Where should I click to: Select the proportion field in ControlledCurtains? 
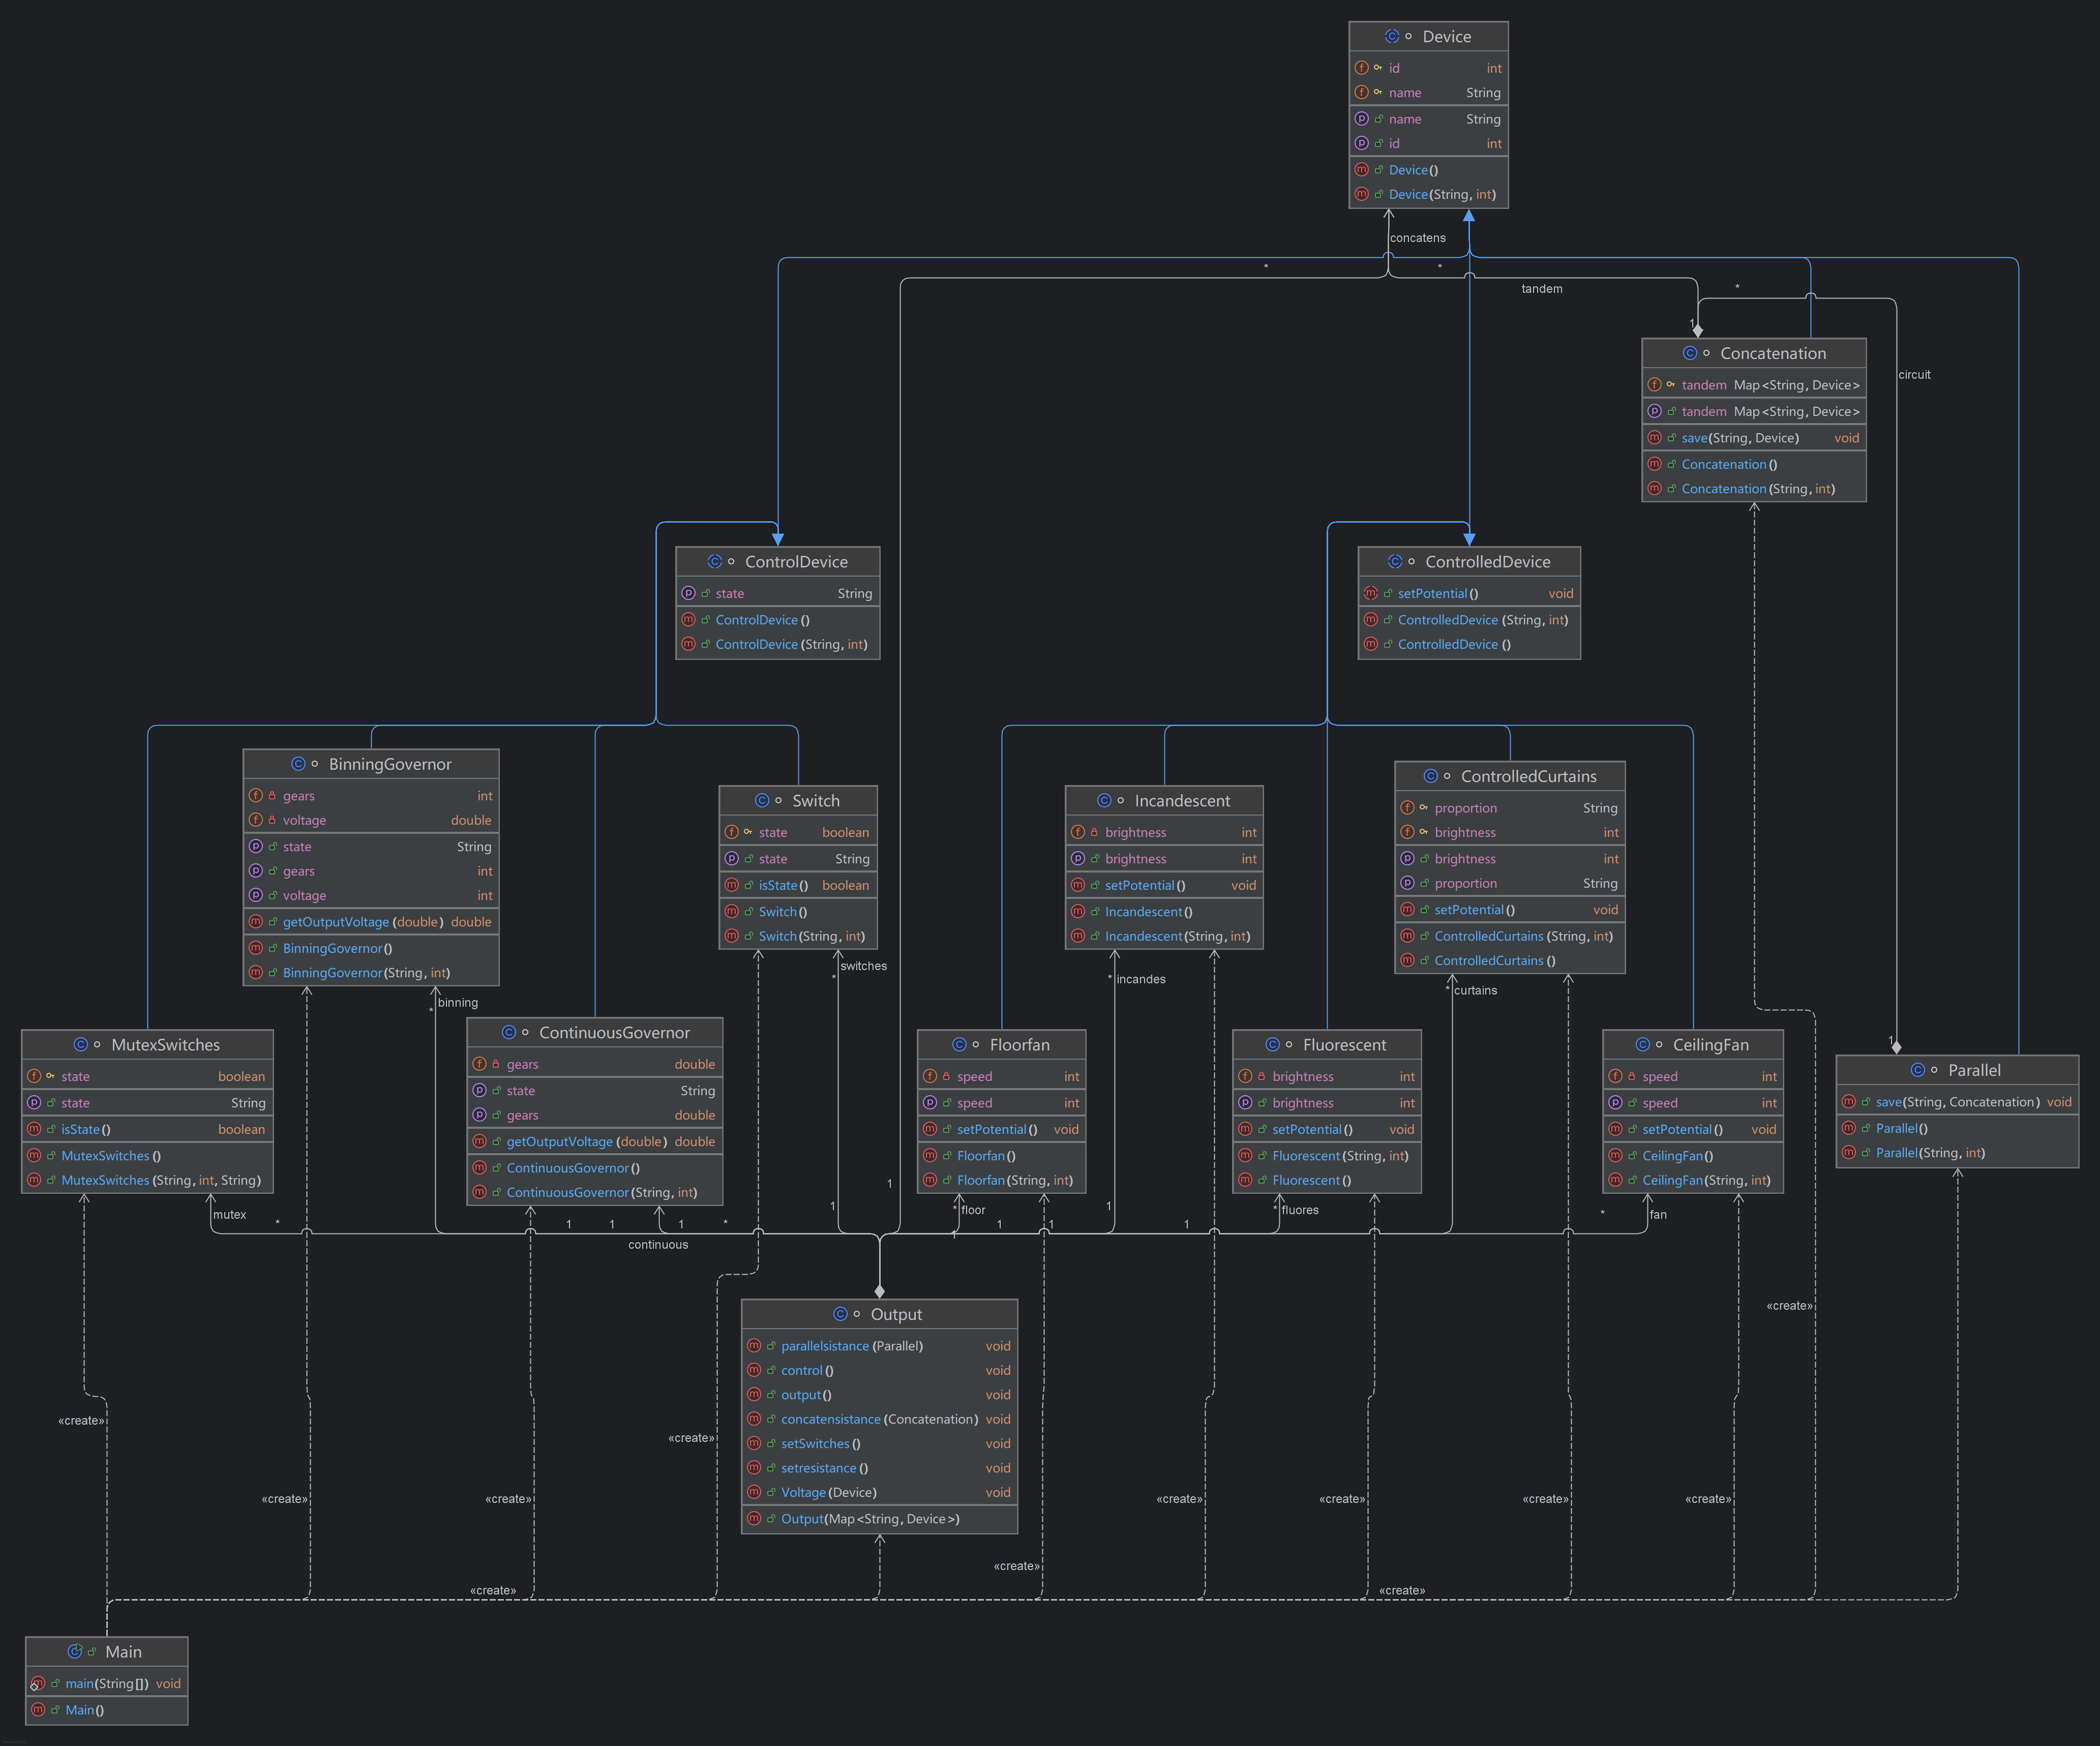click(1465, 808)
